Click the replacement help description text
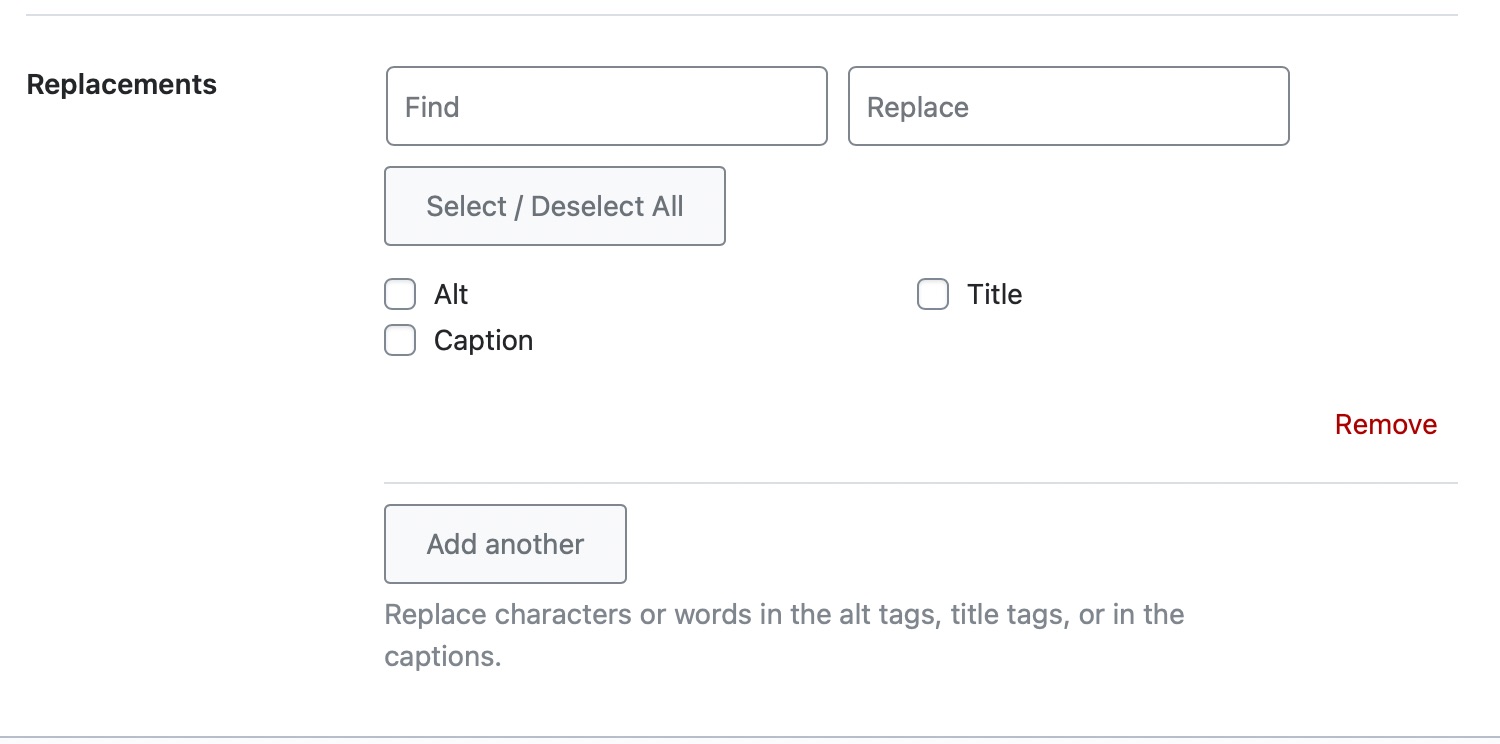This screenshot has width=1500, height=744. pyautogui.click(x=784, y=635)
